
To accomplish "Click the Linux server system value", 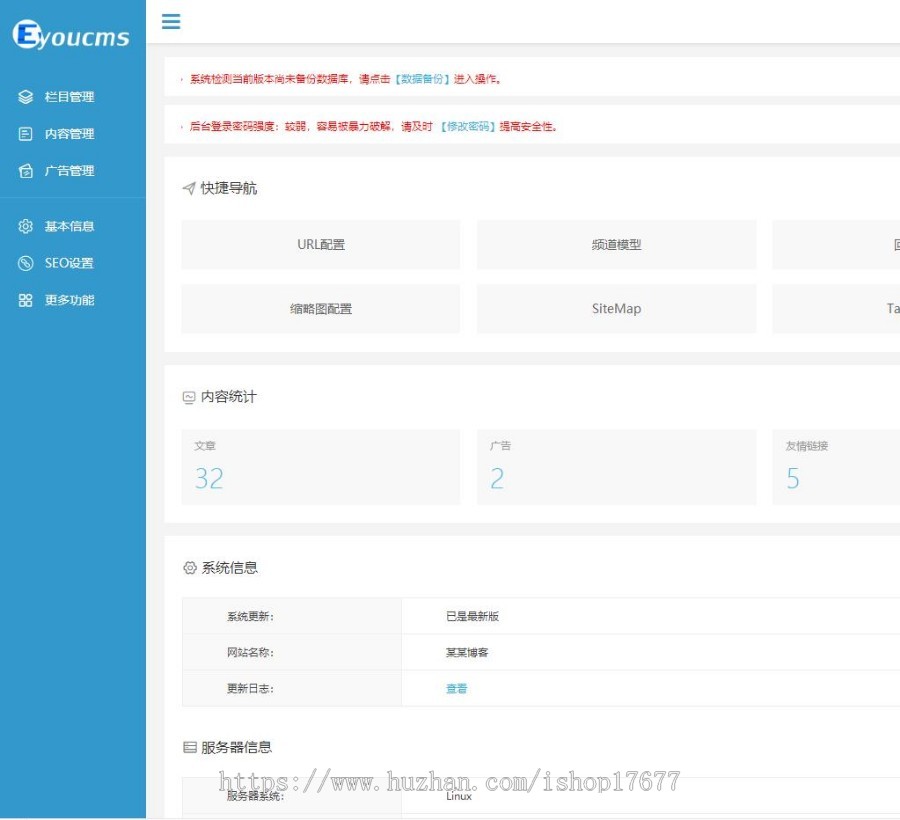I will [x=459, y=796].
